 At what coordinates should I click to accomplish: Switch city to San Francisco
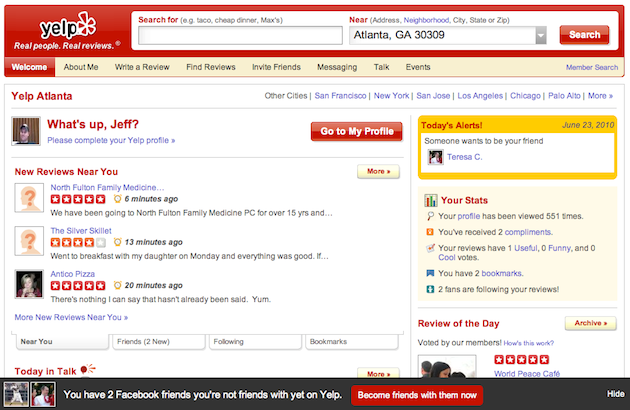(340, 96)
